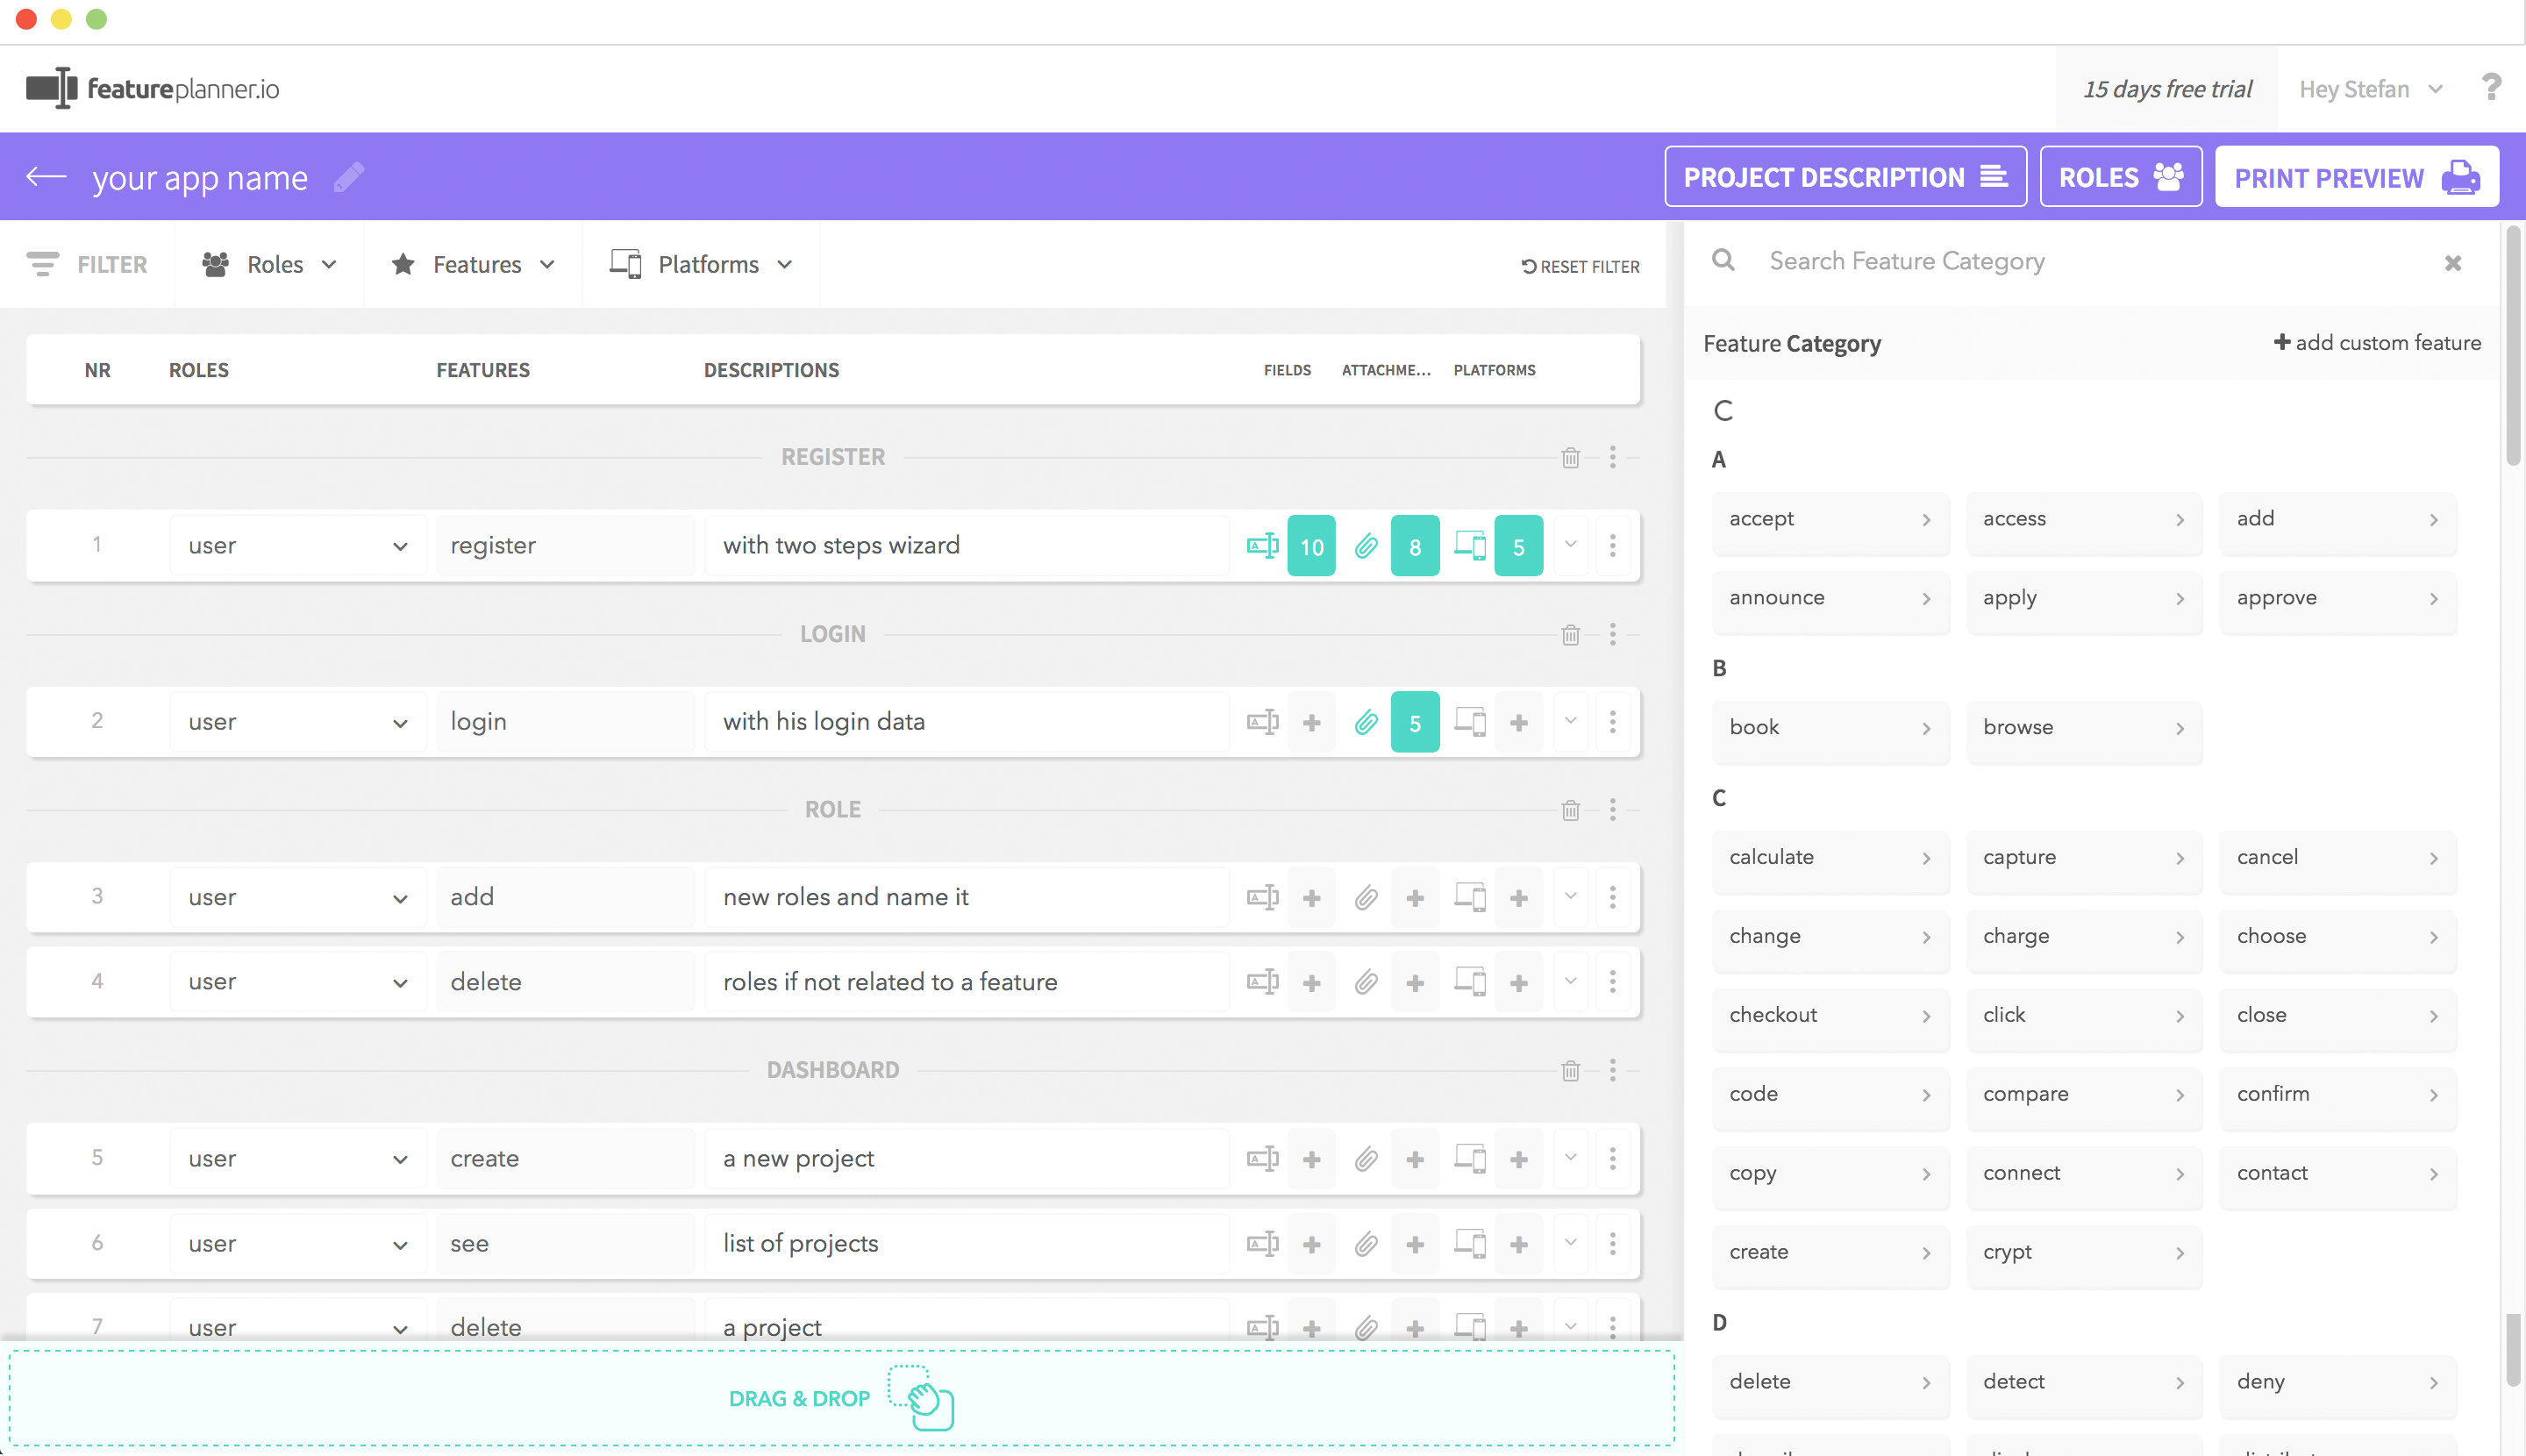Open the fields editor icon on the register row
The height and width of the screenshot is (1456, 2526).
1263,545
